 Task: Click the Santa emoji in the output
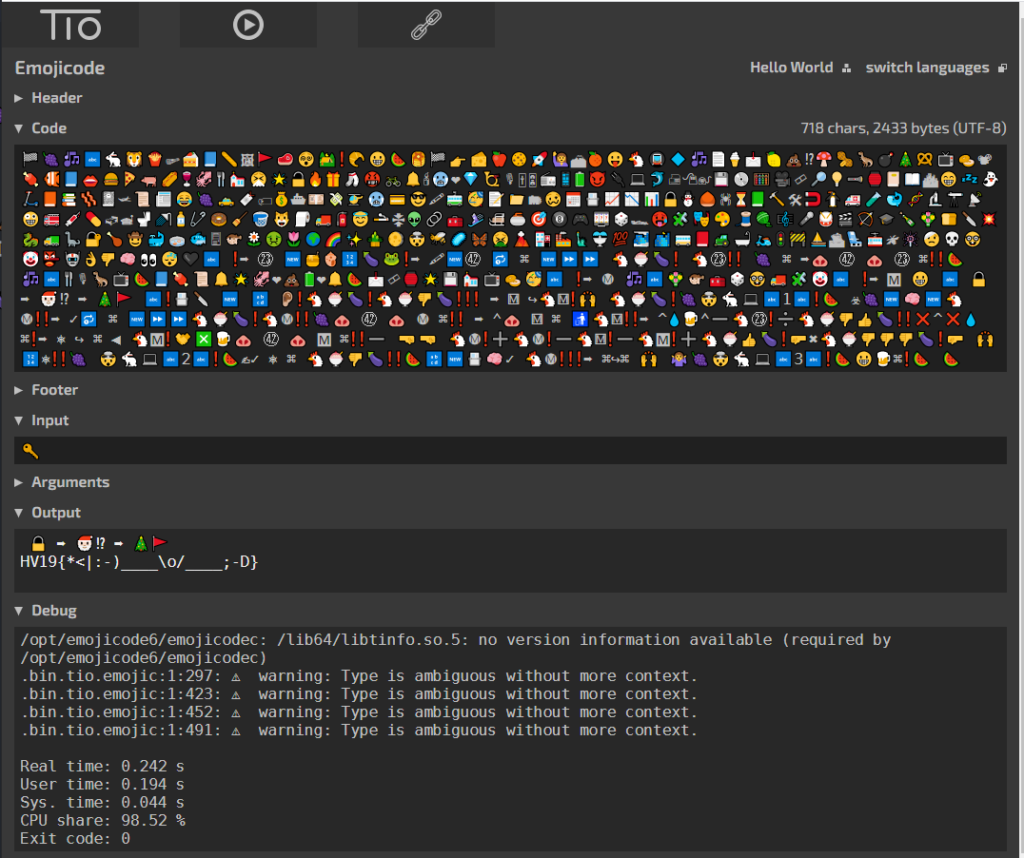pyautogui.click(x=84, y=543)
